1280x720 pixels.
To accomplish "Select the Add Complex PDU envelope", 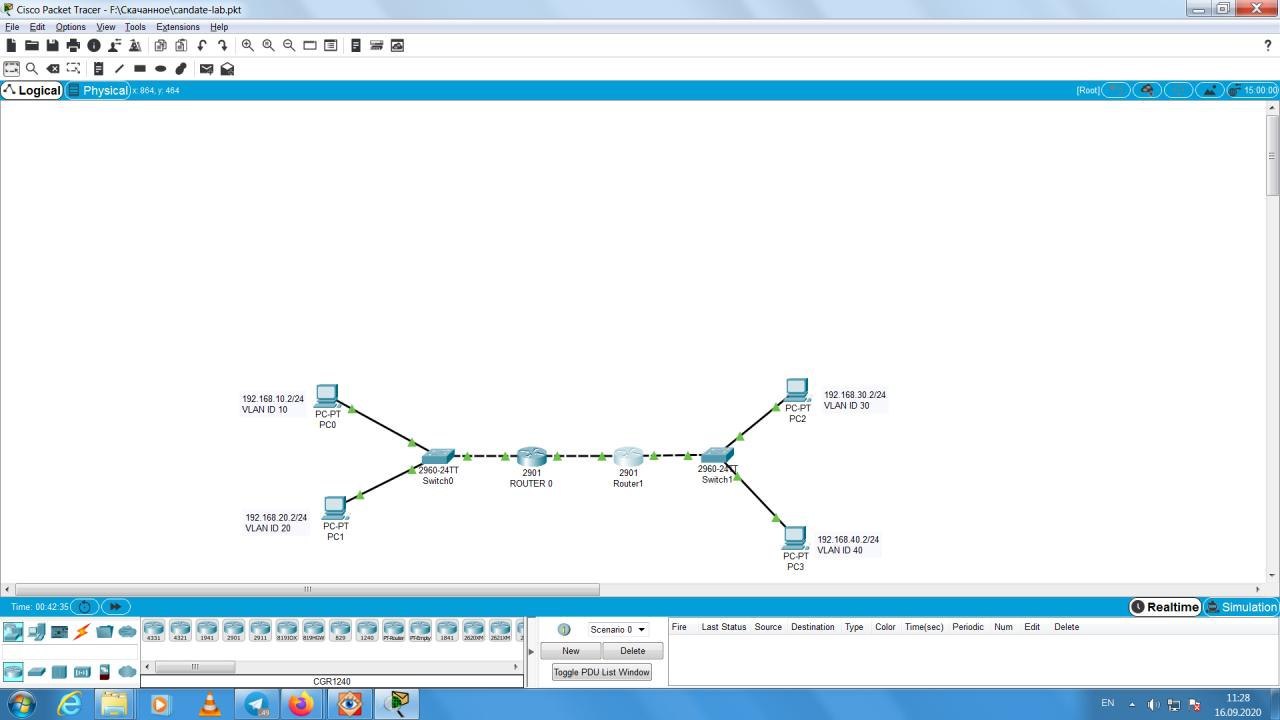I will pyautogui.click(x=227, y=69).
